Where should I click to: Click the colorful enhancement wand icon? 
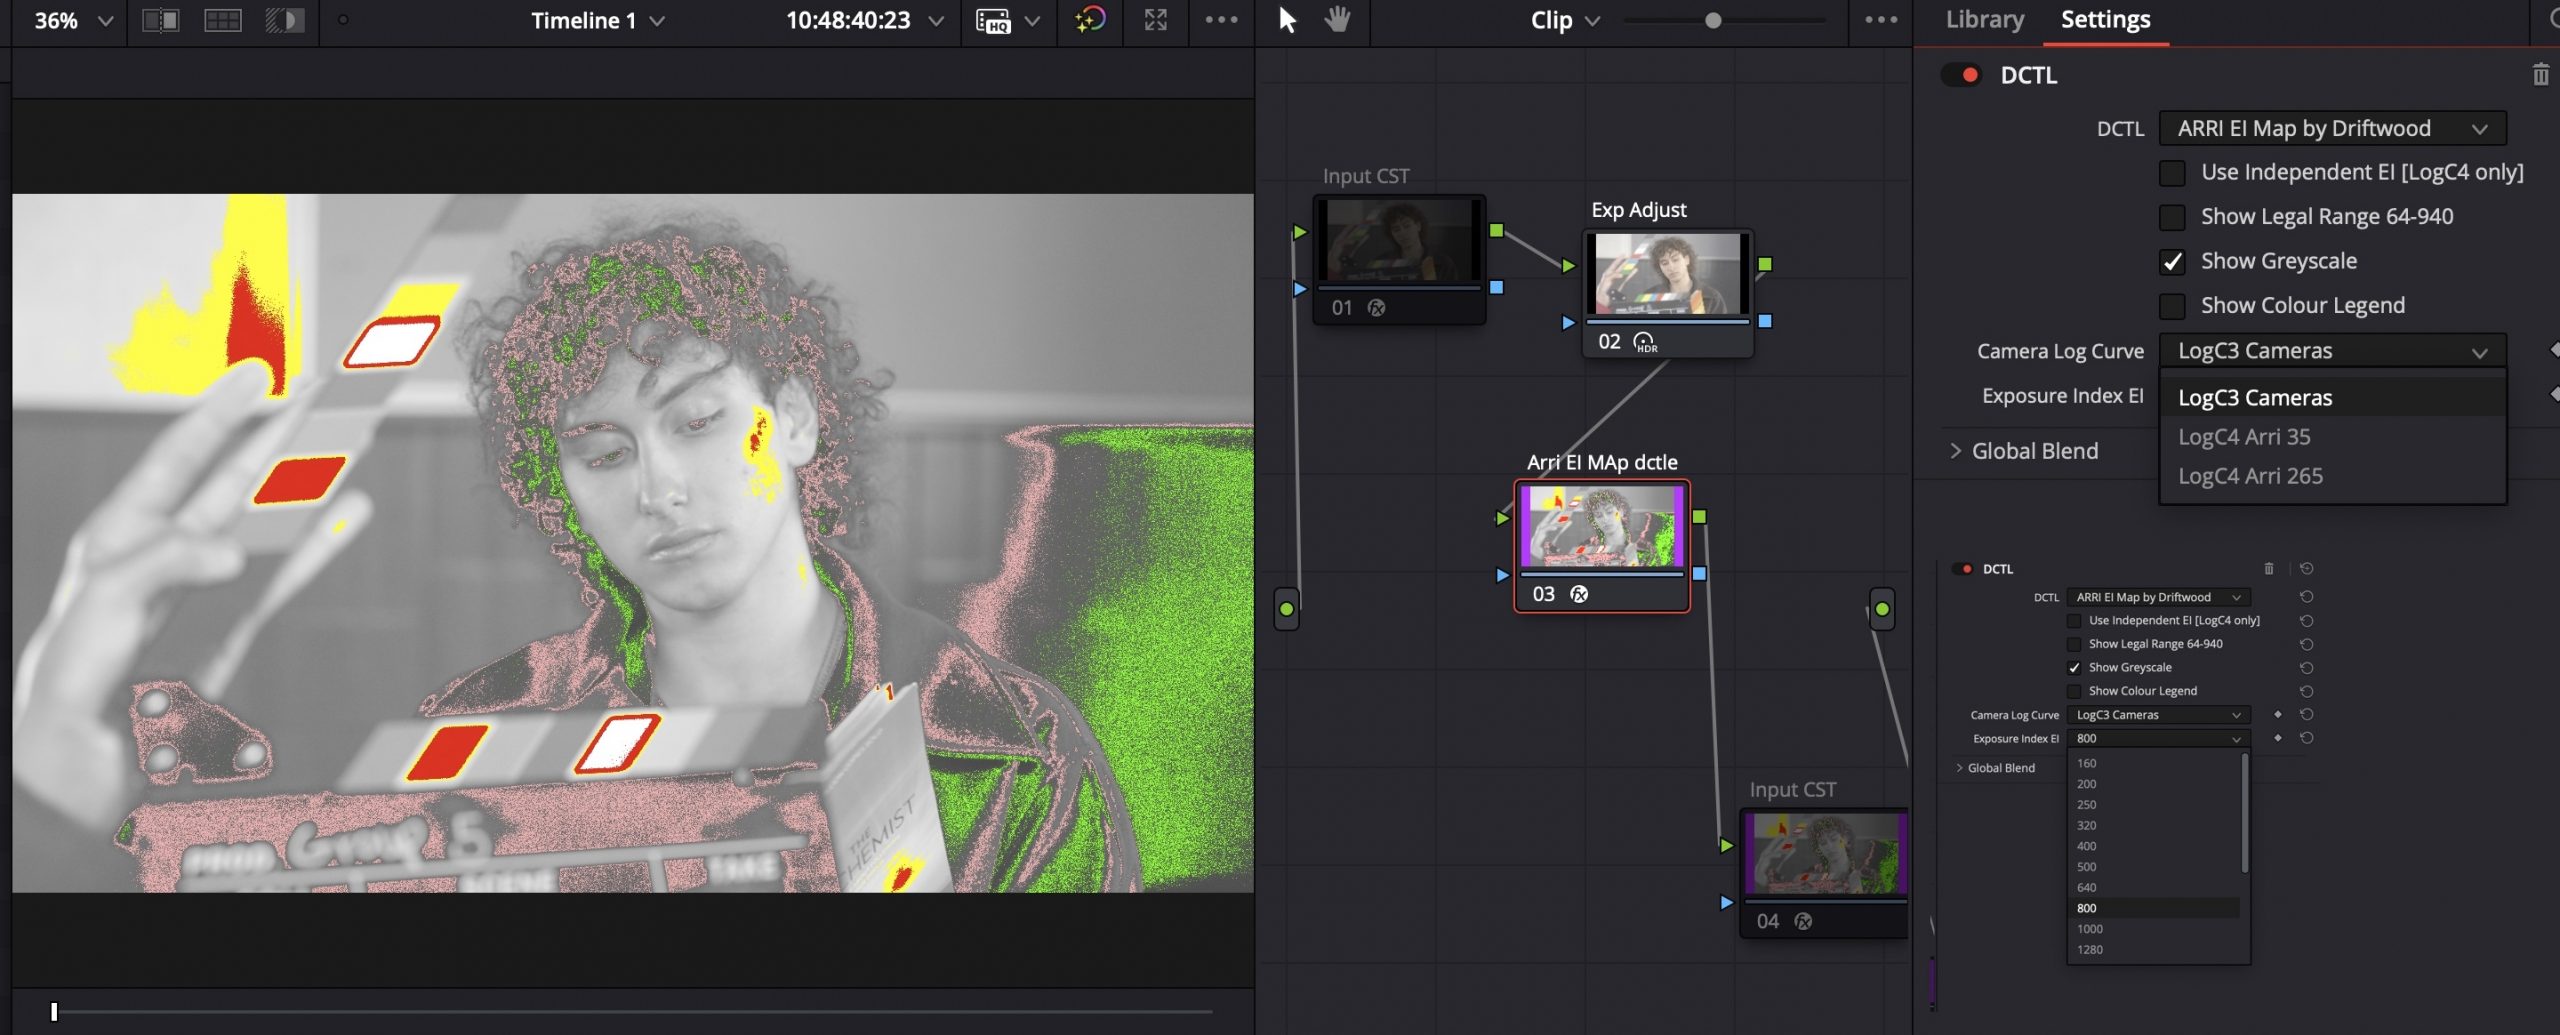[1090, 20]
